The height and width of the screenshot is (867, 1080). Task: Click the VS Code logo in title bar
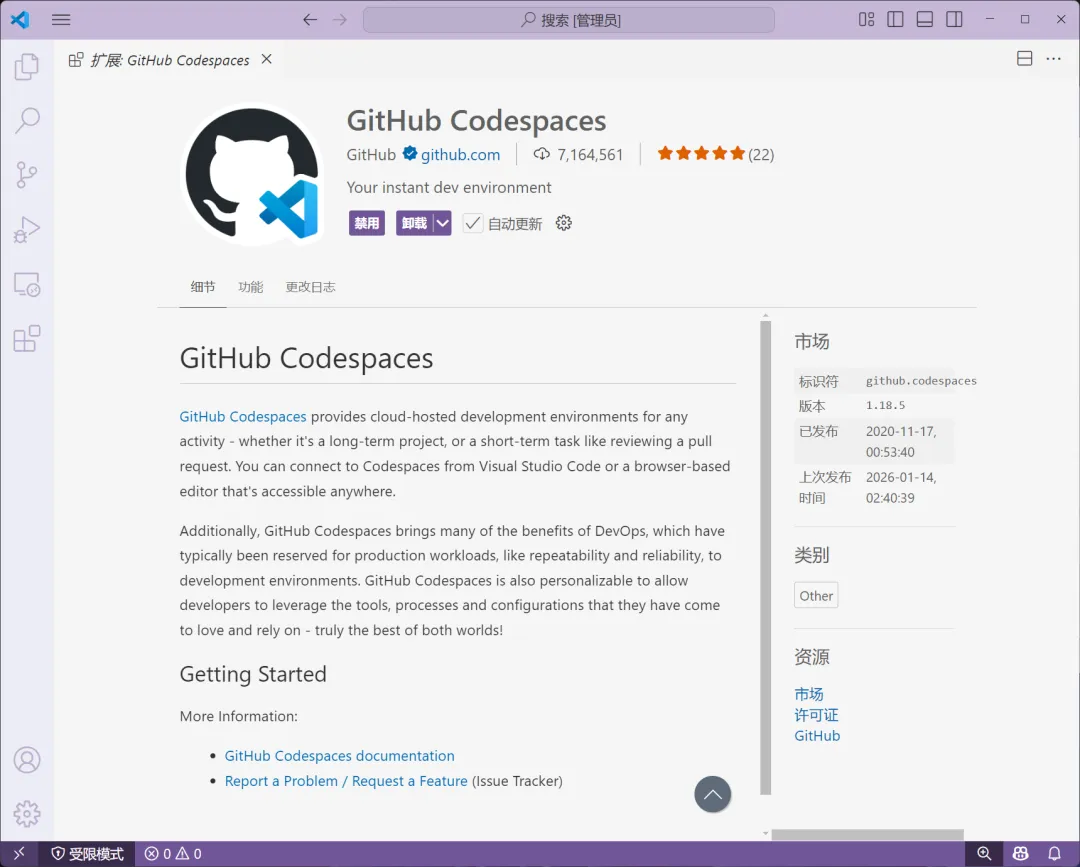[20, 19]
